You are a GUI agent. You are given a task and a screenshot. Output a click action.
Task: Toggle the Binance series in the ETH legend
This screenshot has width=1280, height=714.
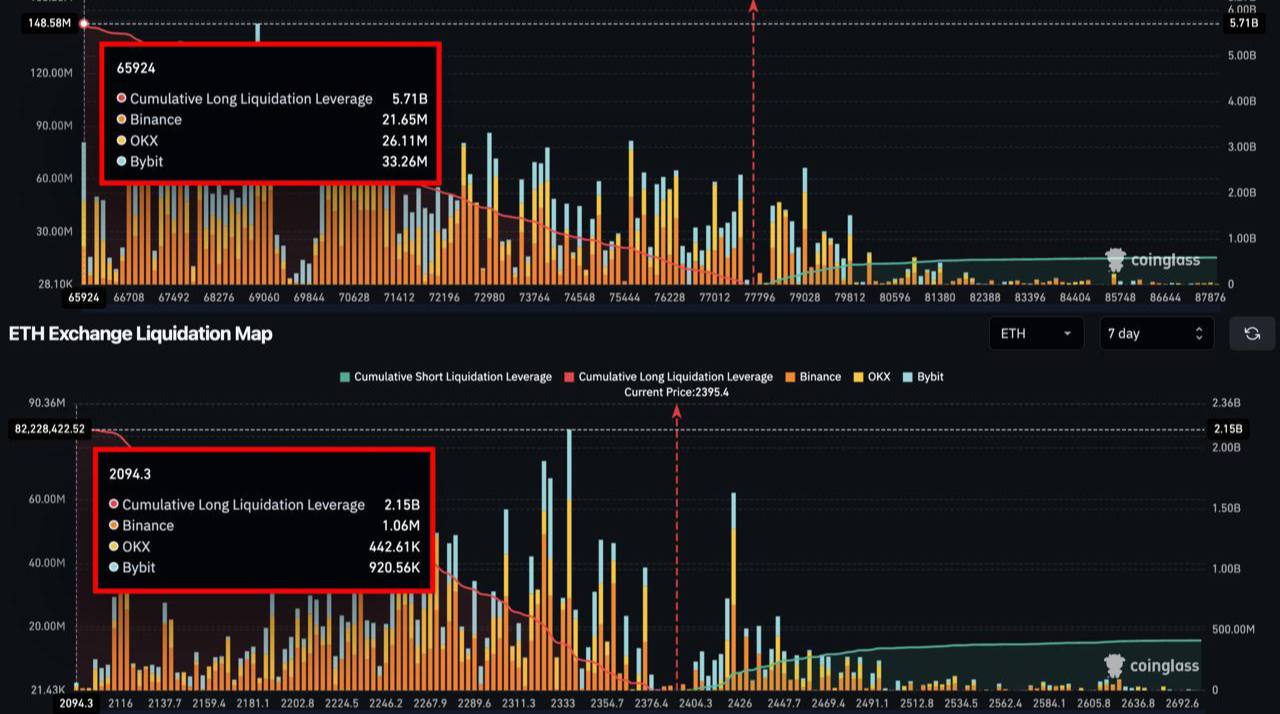pos(812,377)
